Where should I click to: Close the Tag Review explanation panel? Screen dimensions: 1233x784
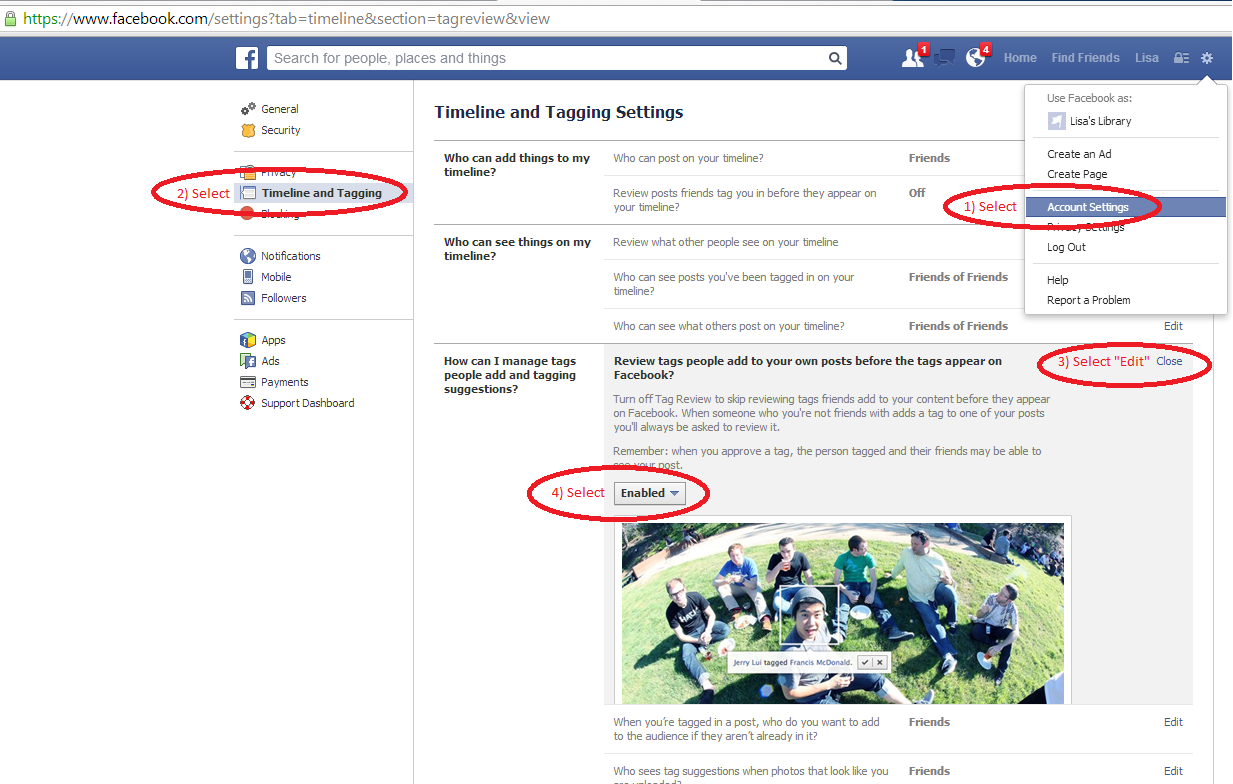click(1168, 361)
